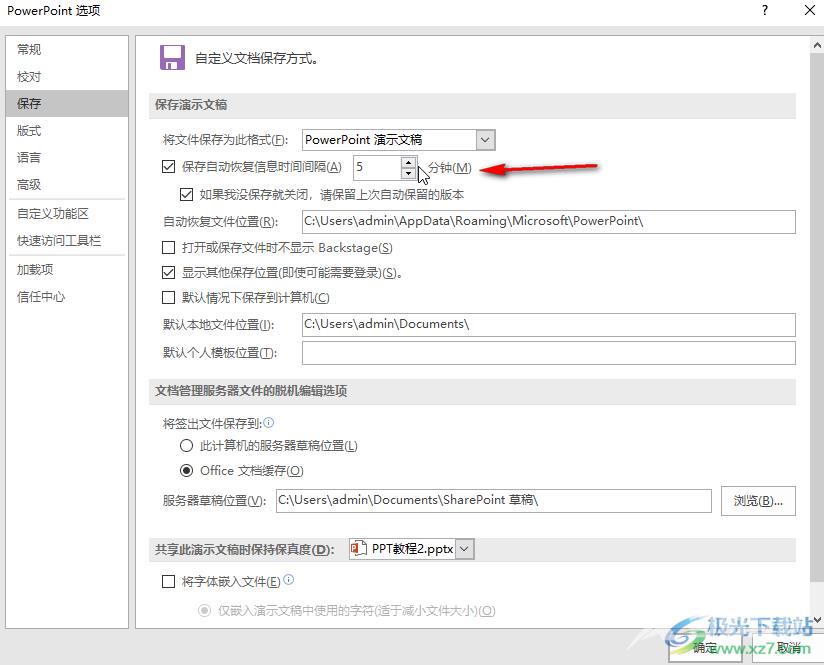Viewport: 824px width, 665px height.
Task: Open the save file format dropdown
Action: [485, 140]
